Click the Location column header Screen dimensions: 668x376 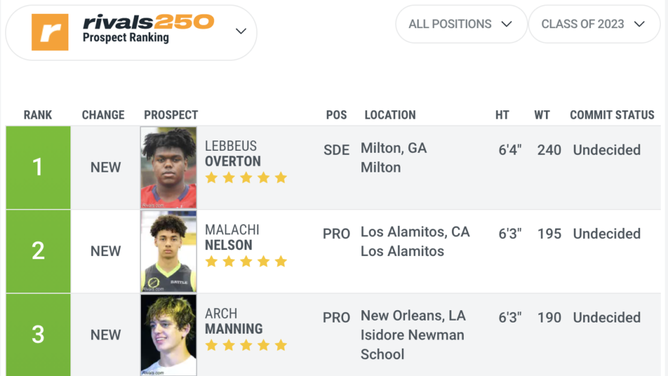tap(390, 115)
